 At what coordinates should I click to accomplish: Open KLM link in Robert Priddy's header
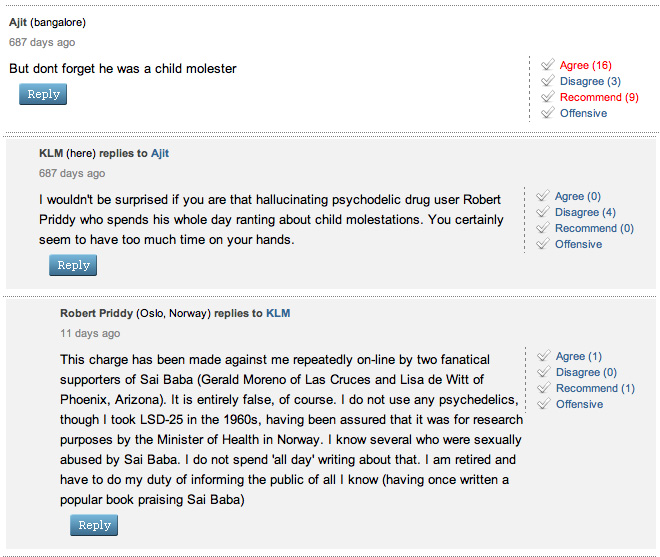click(278, 313)
